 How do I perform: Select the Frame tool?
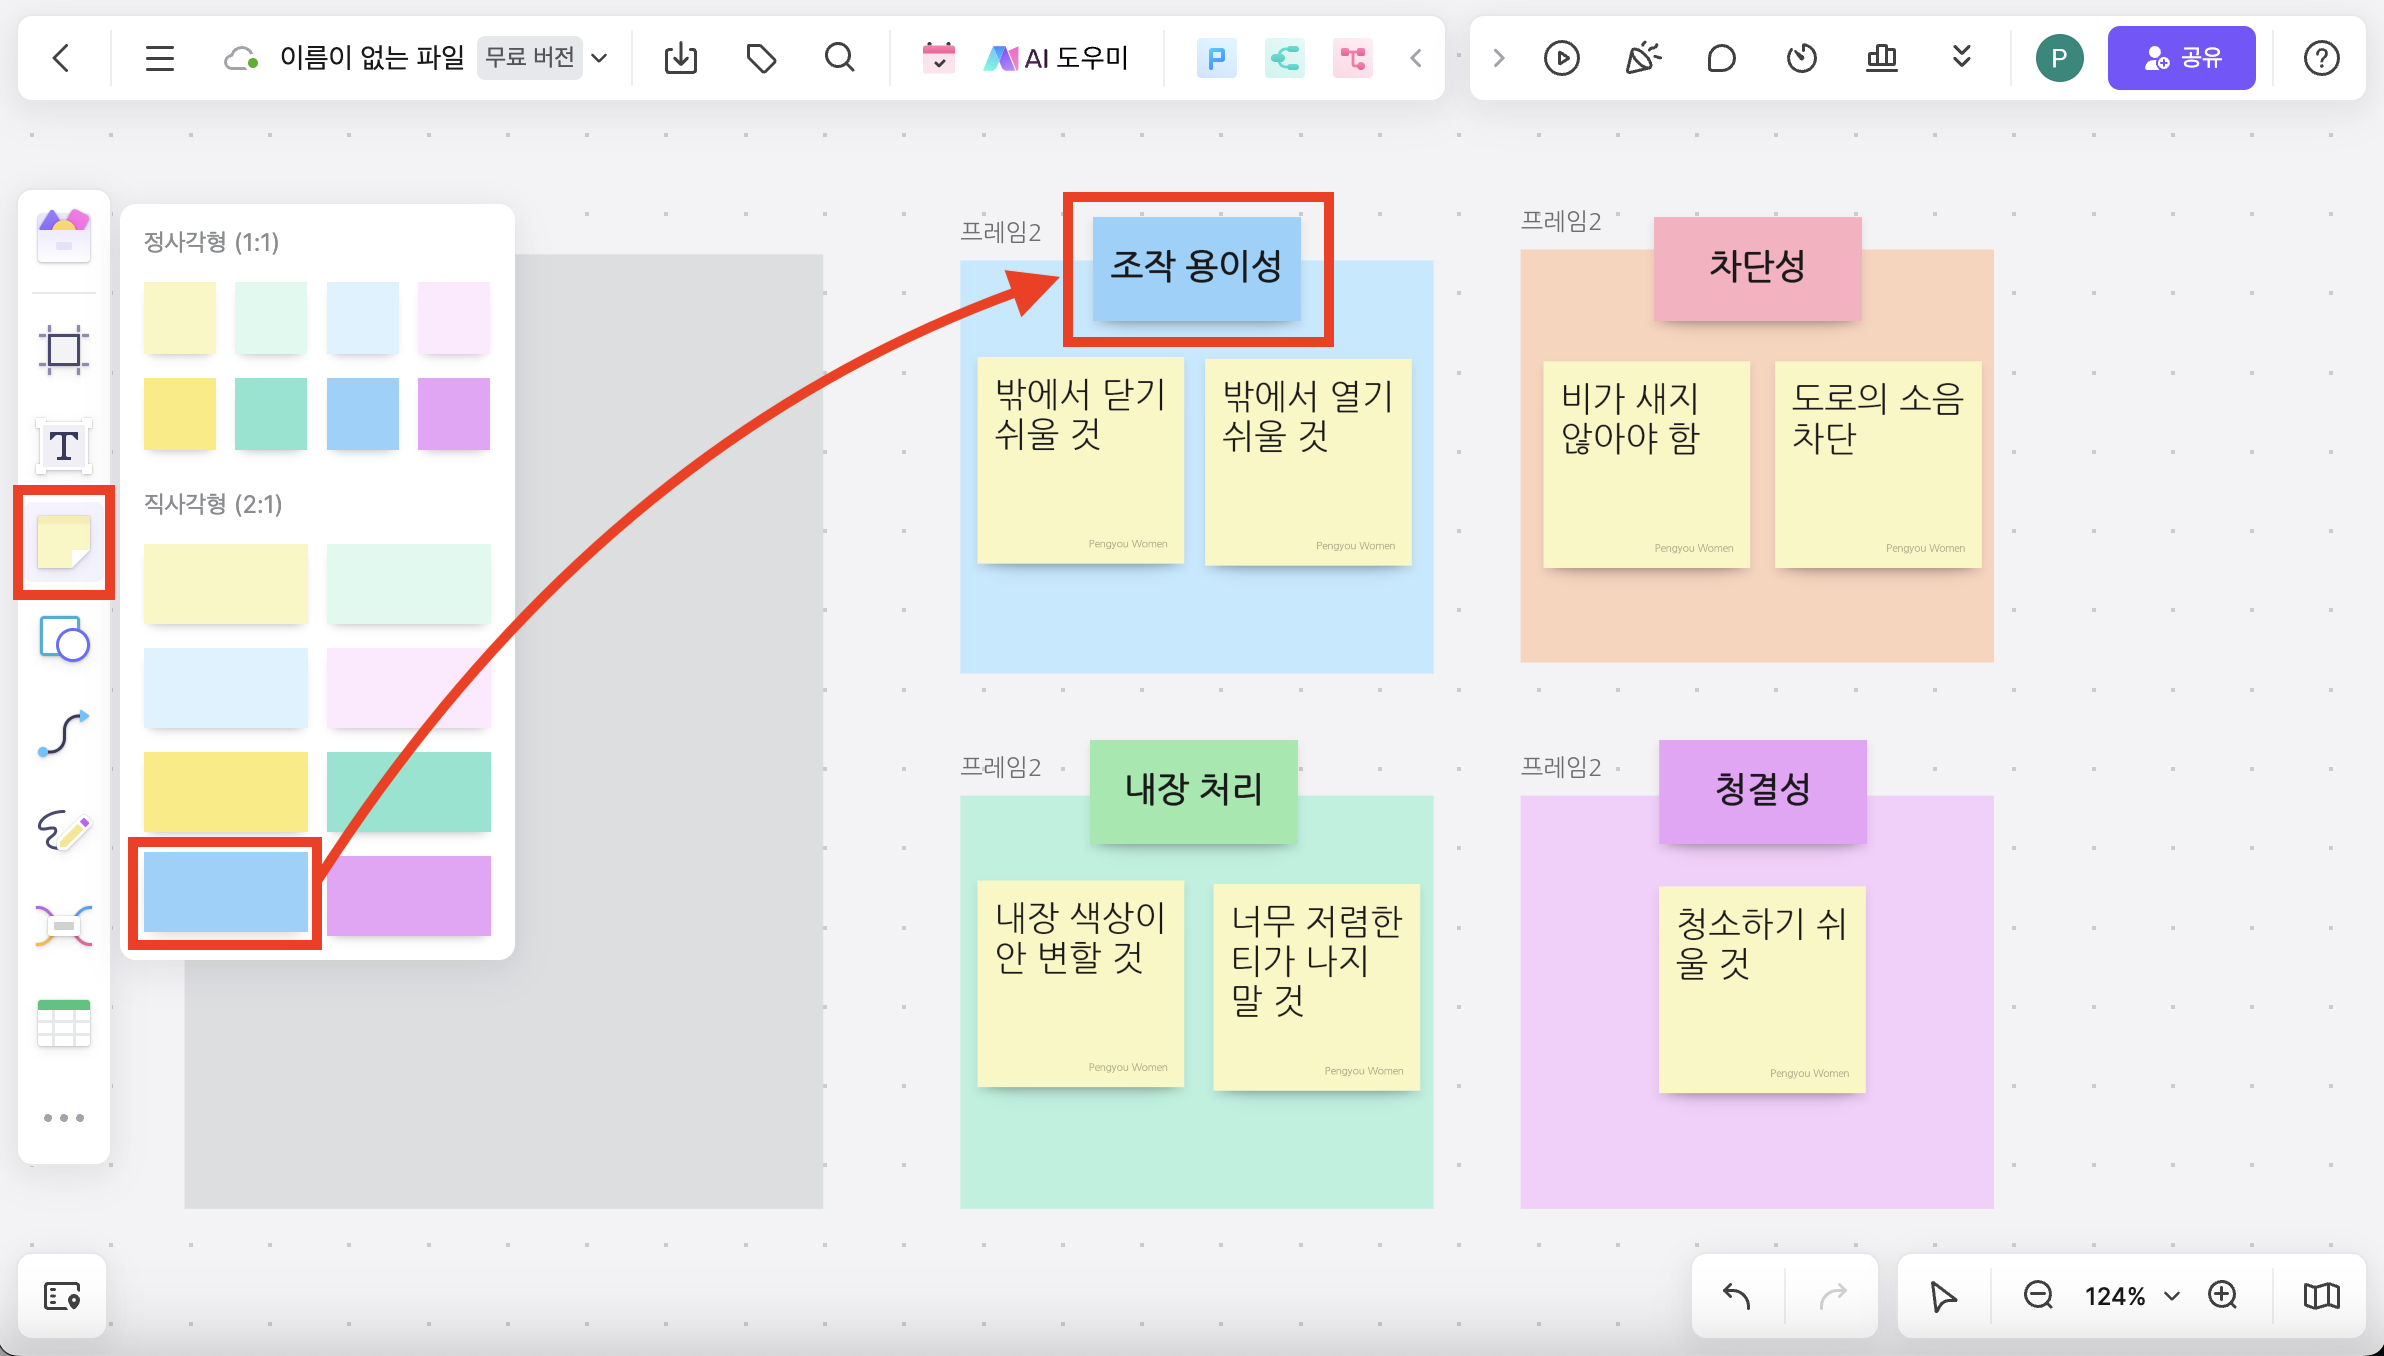click(x=64, y=350)
